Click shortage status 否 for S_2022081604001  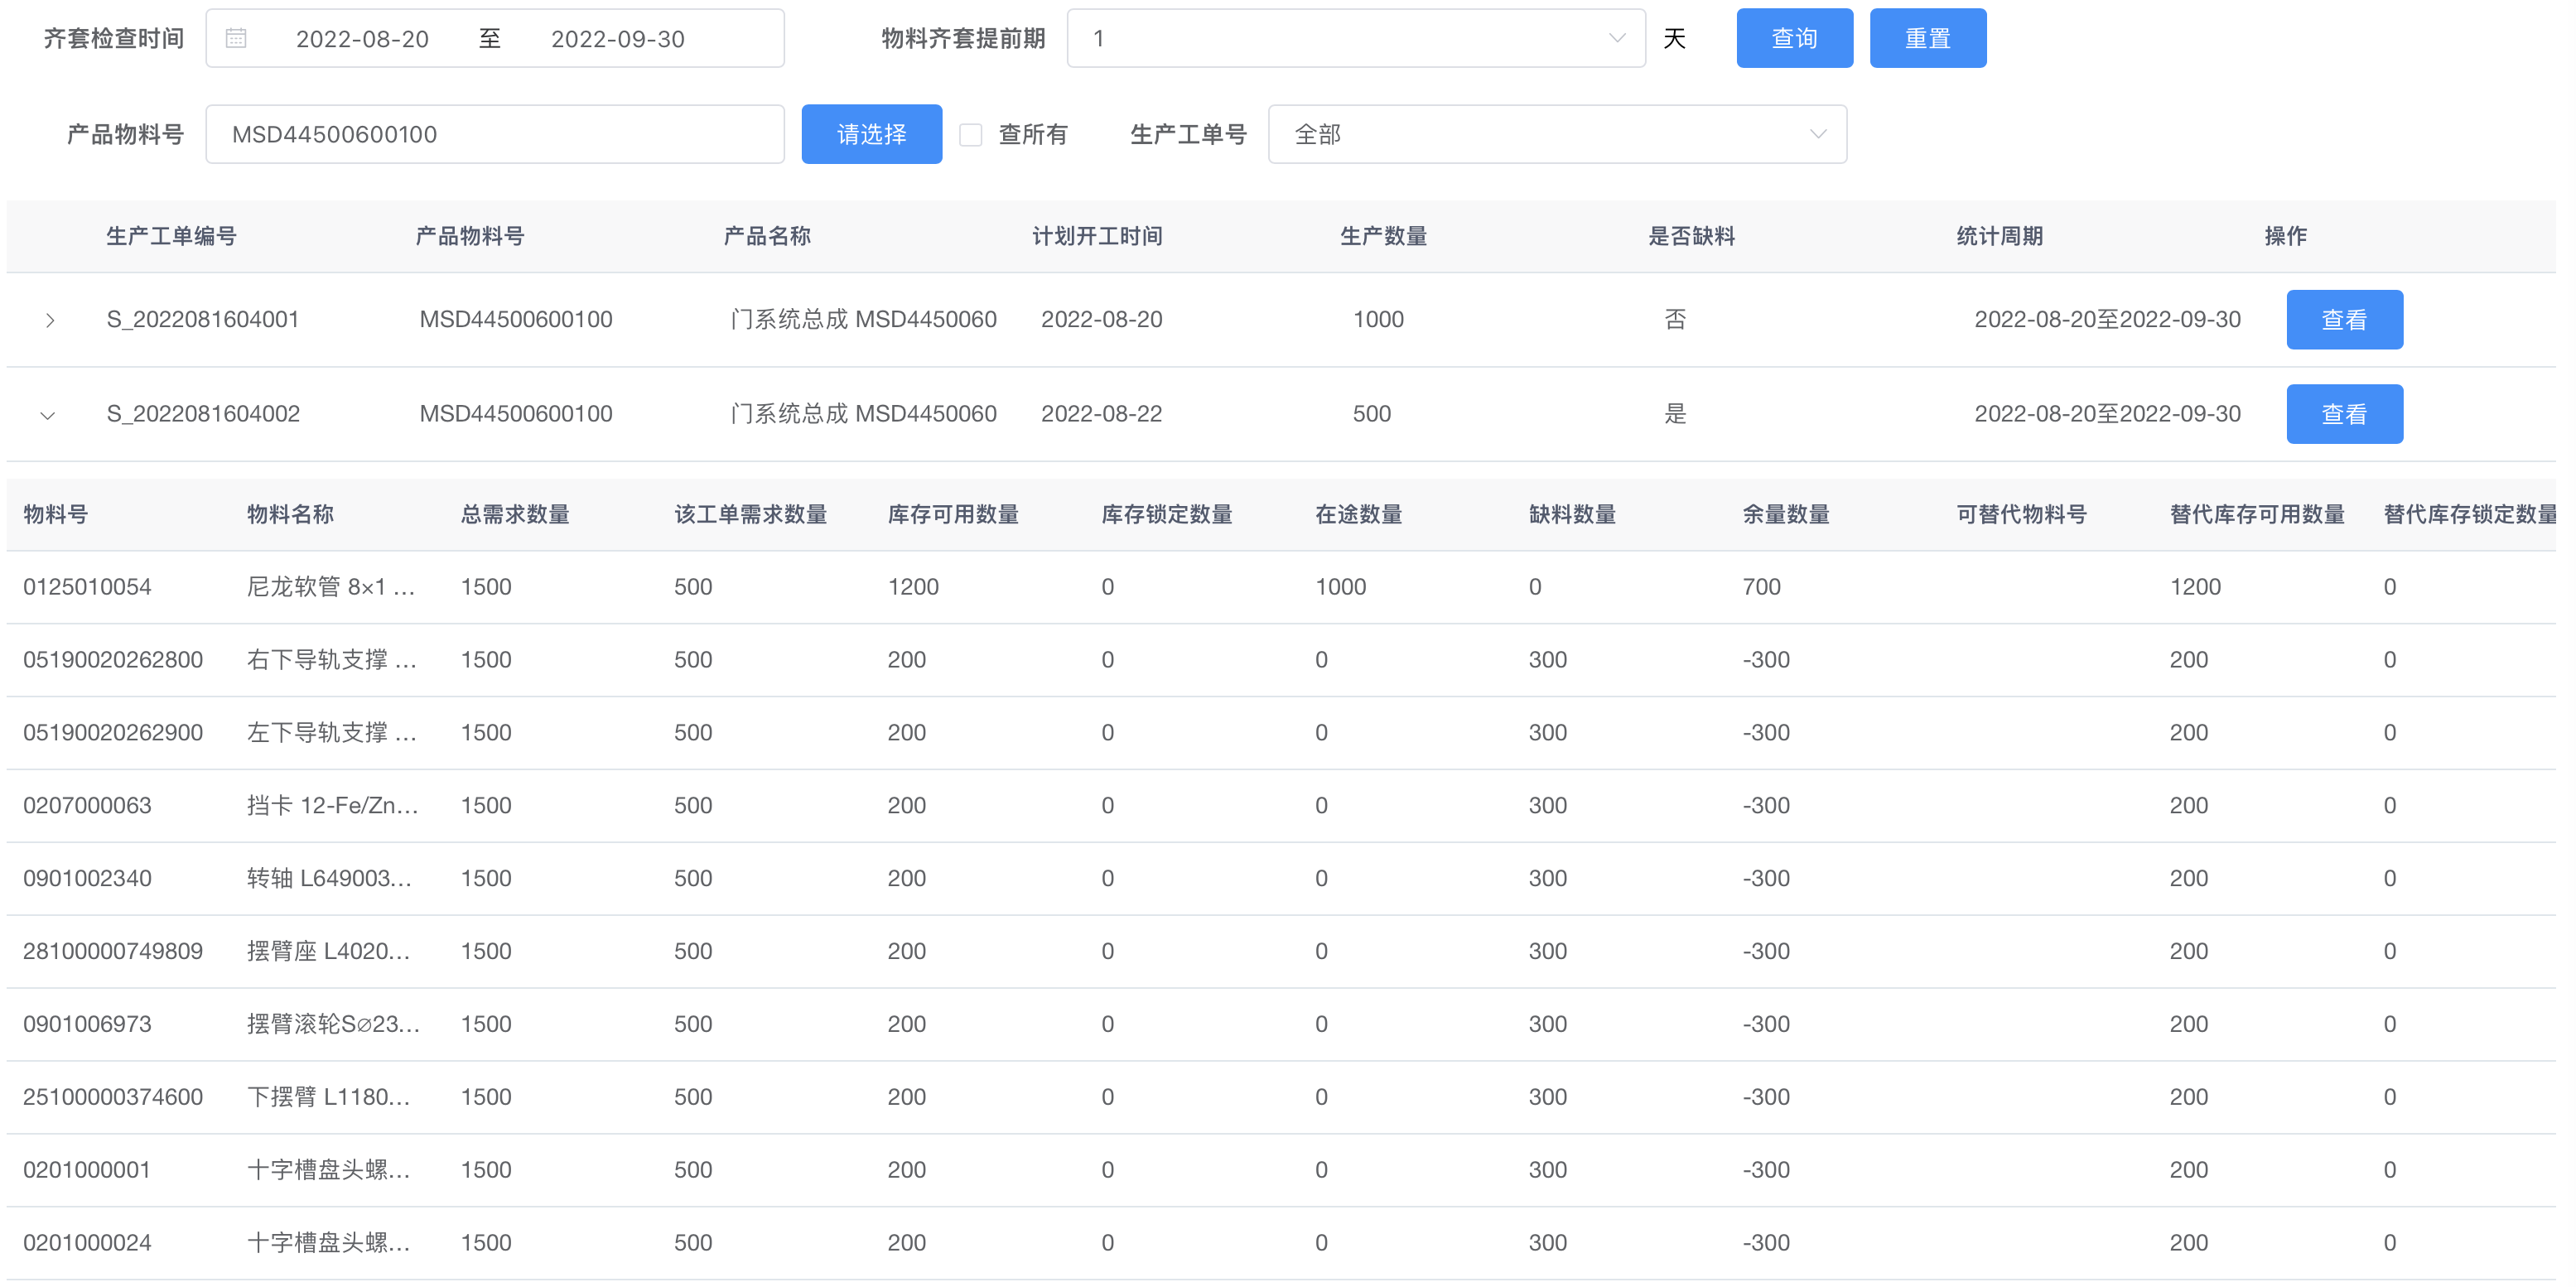point(1675,320)
